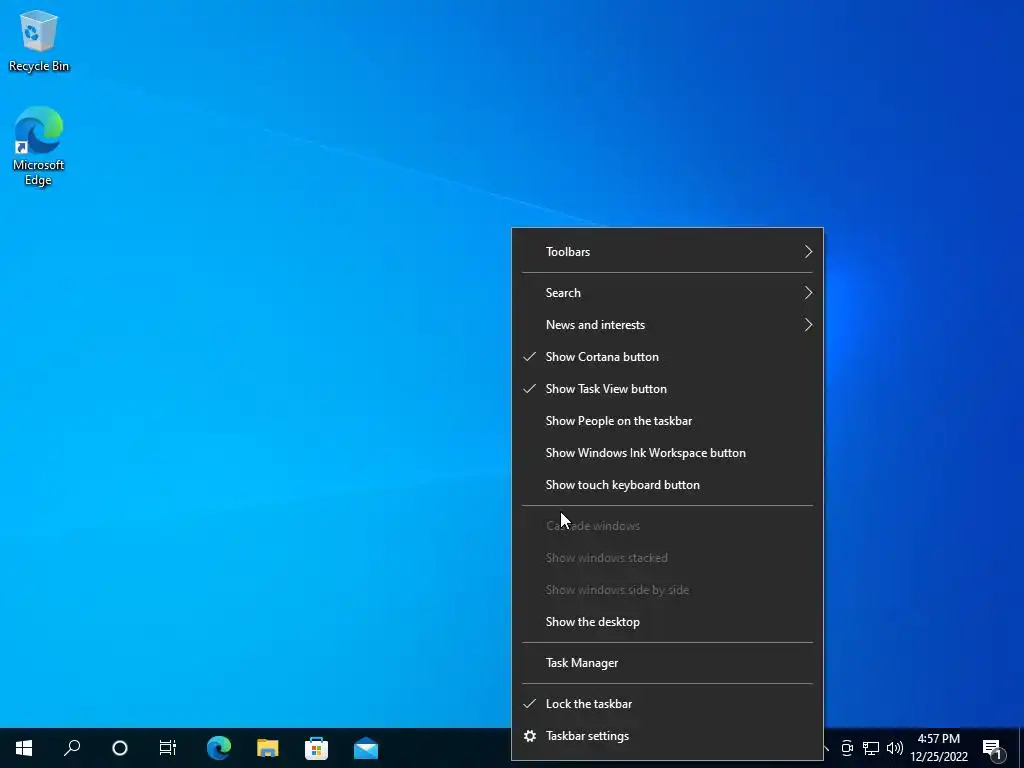Open the Action Center notifications icon
The image size is (1024, 768).
[x=993, y=748]
